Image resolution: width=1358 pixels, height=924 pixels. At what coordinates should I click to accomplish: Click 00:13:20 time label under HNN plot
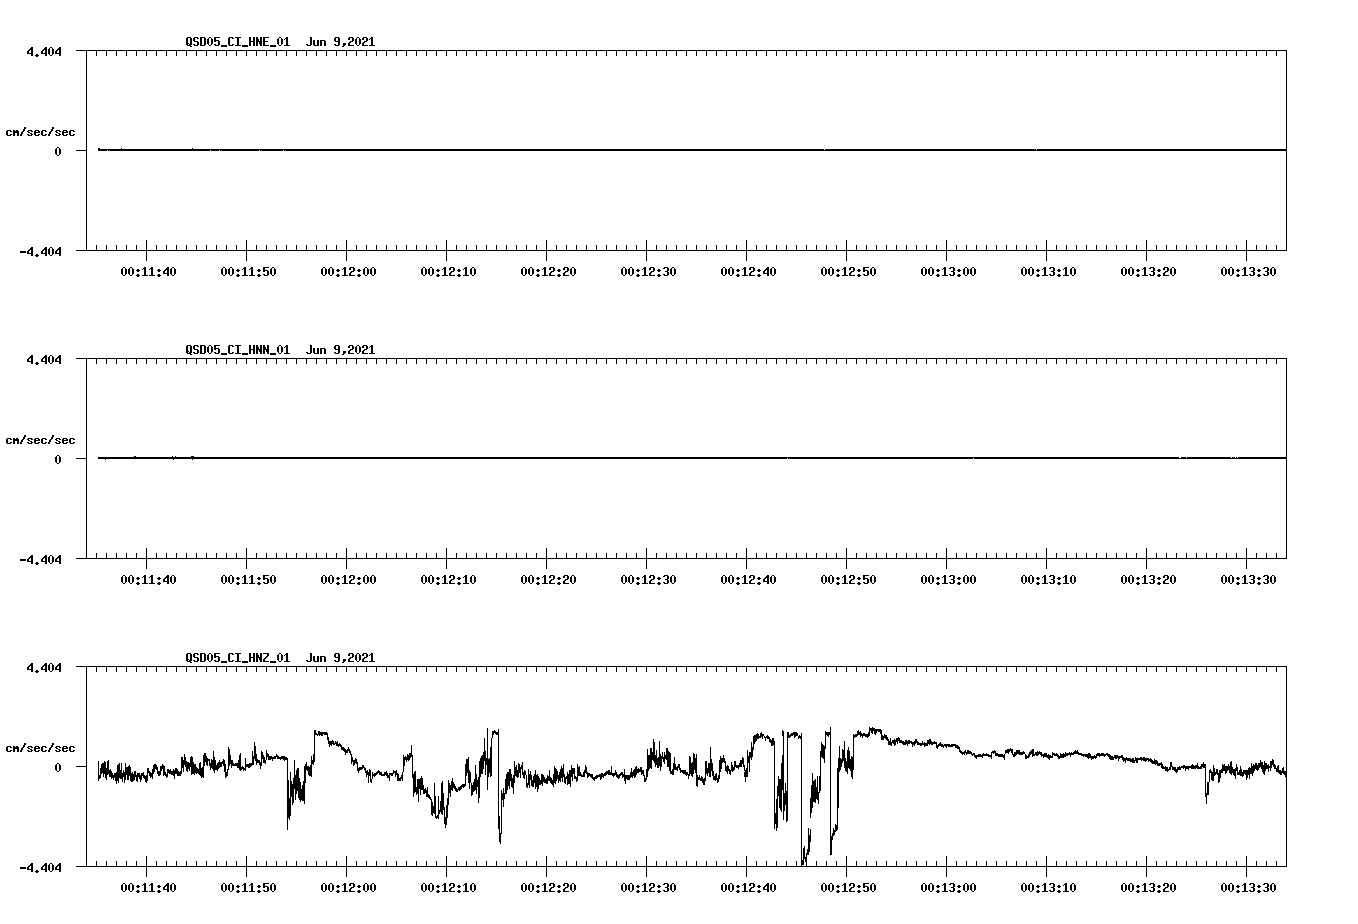[1148, 580]
